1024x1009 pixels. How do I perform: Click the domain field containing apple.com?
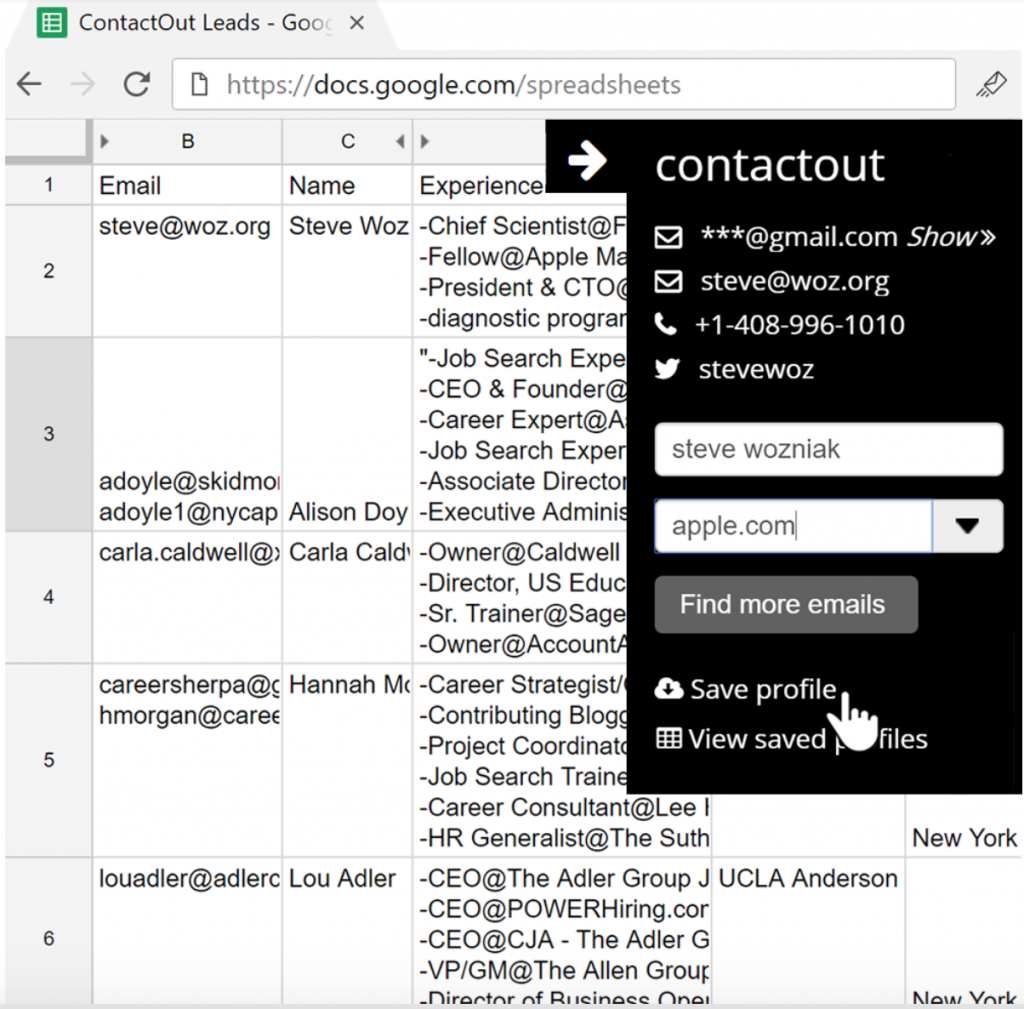click(x=793, y=526)
